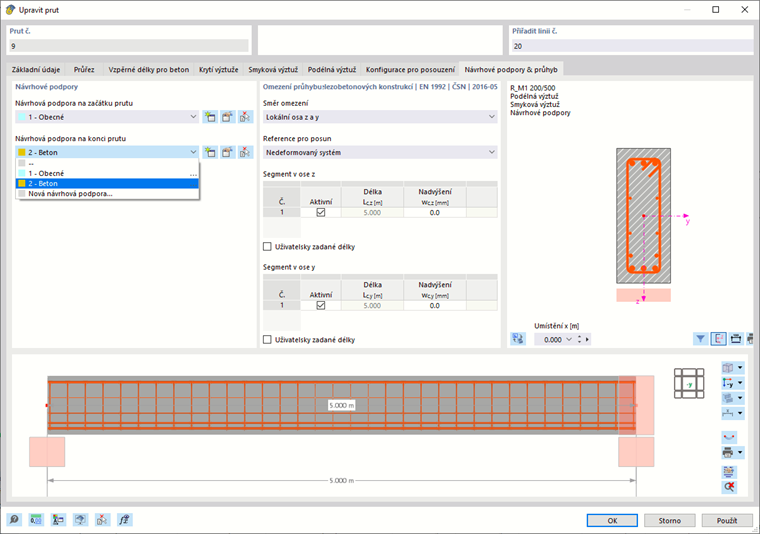Edit design support for member end
Viewport: 760px width, 534px height.
coord(227,152)
